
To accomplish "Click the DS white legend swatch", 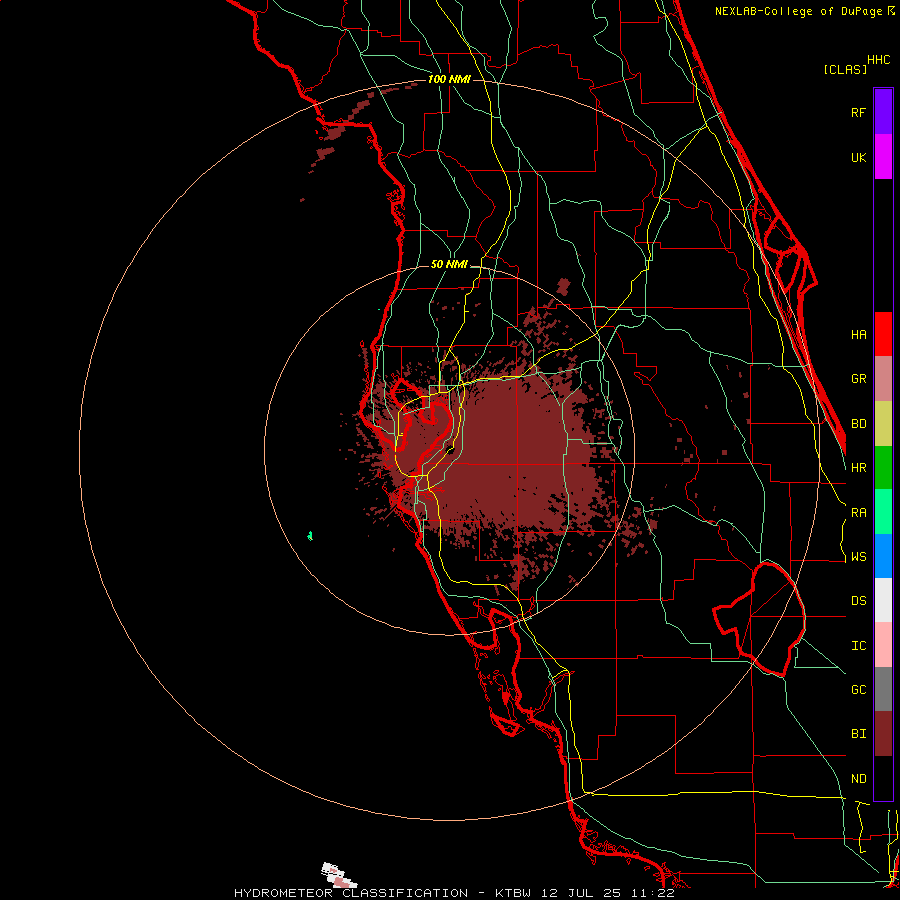I will tap(883, 600).
